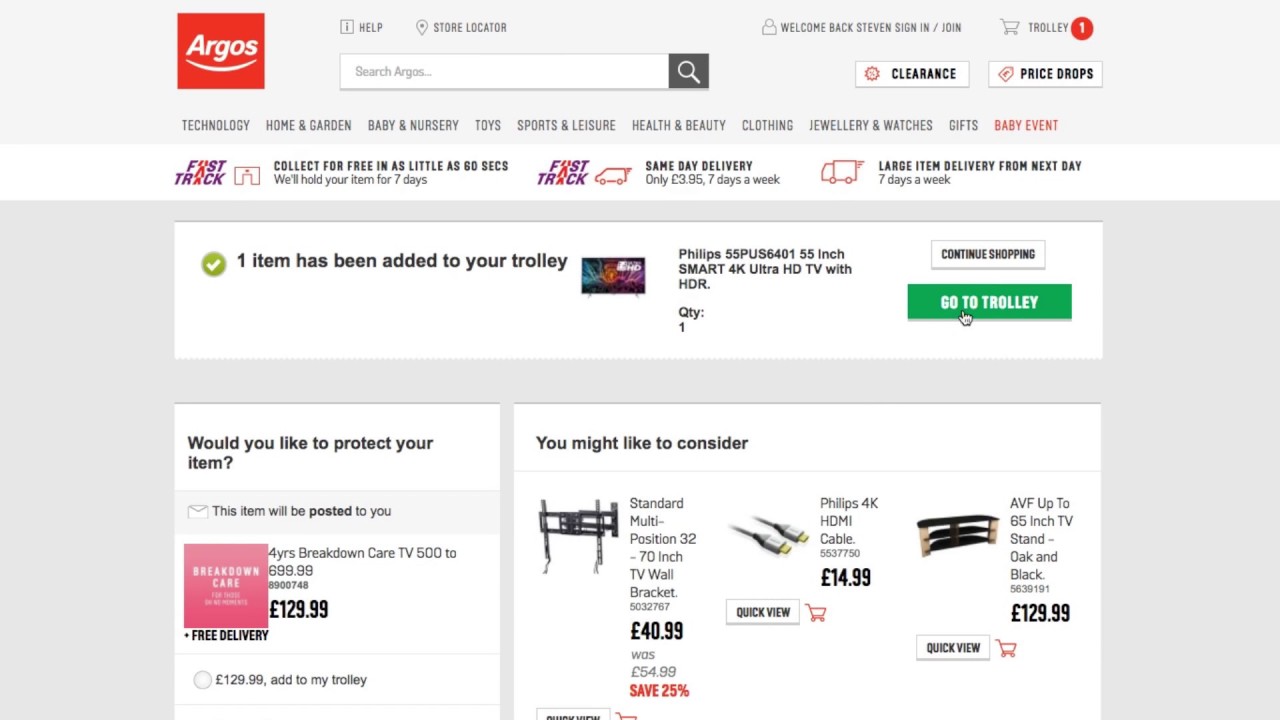Open the trolley cart icon in header

(x=1010, y=28)
